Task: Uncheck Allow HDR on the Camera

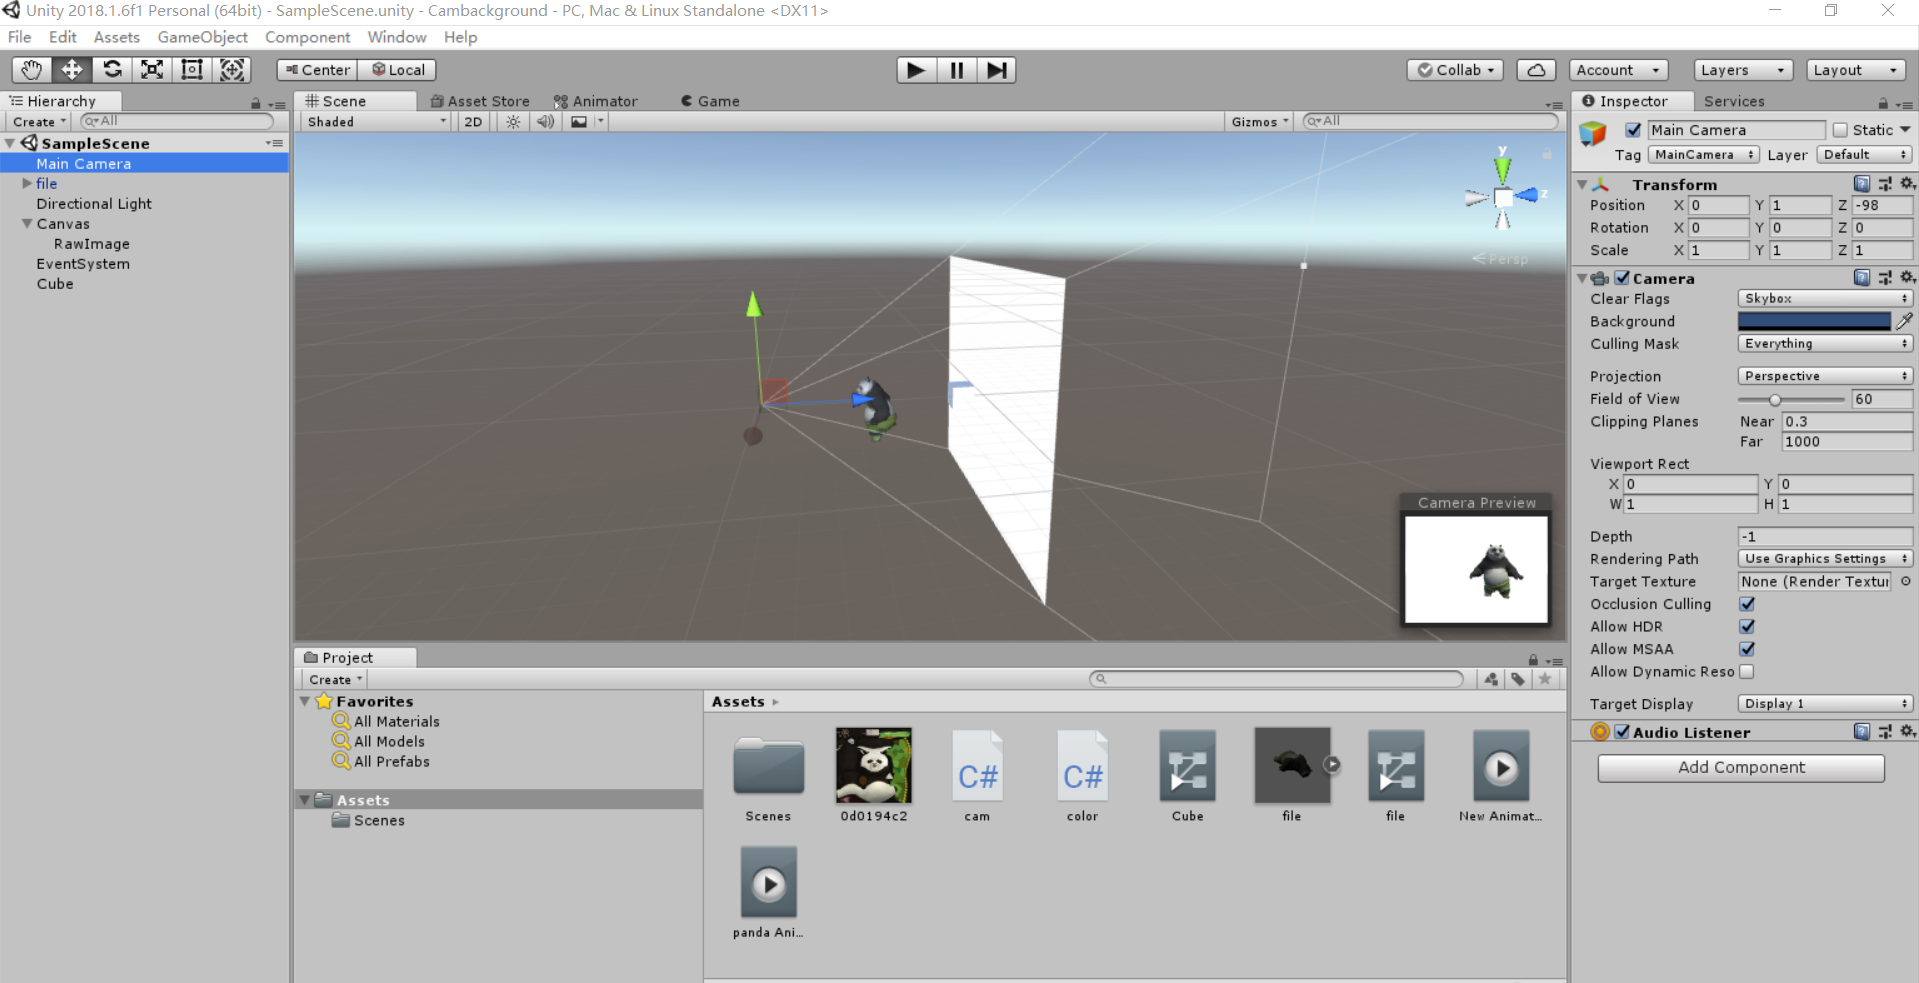Action: click(x=1747, y=626)
